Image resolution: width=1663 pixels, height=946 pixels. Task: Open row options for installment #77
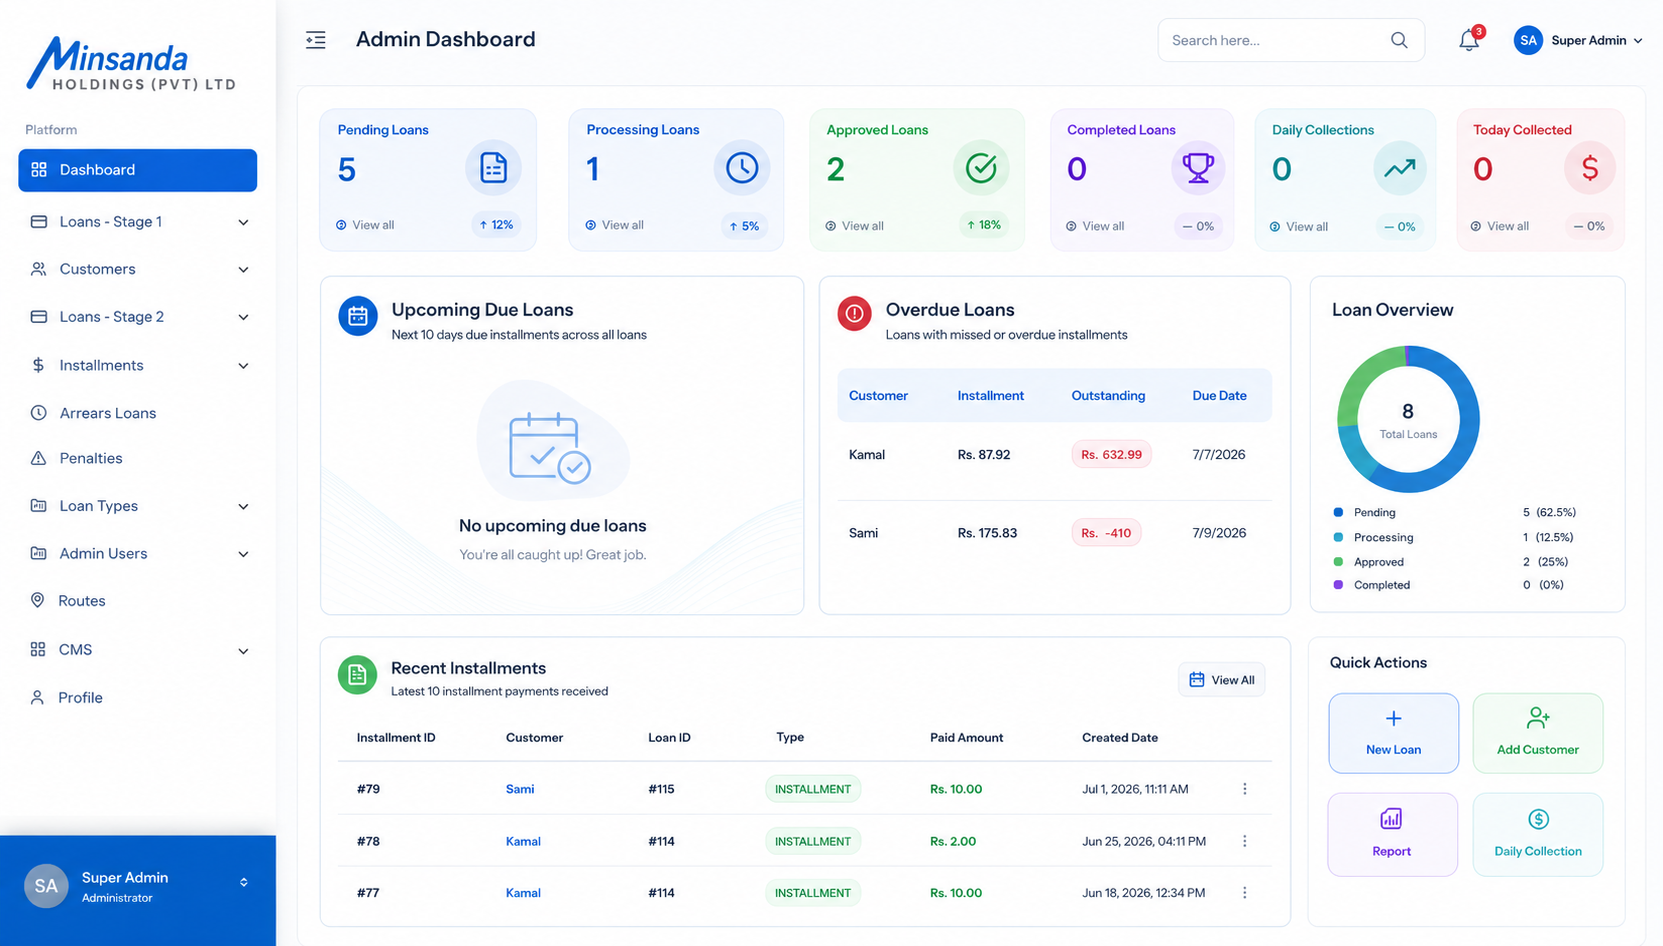click(1245, 893)
